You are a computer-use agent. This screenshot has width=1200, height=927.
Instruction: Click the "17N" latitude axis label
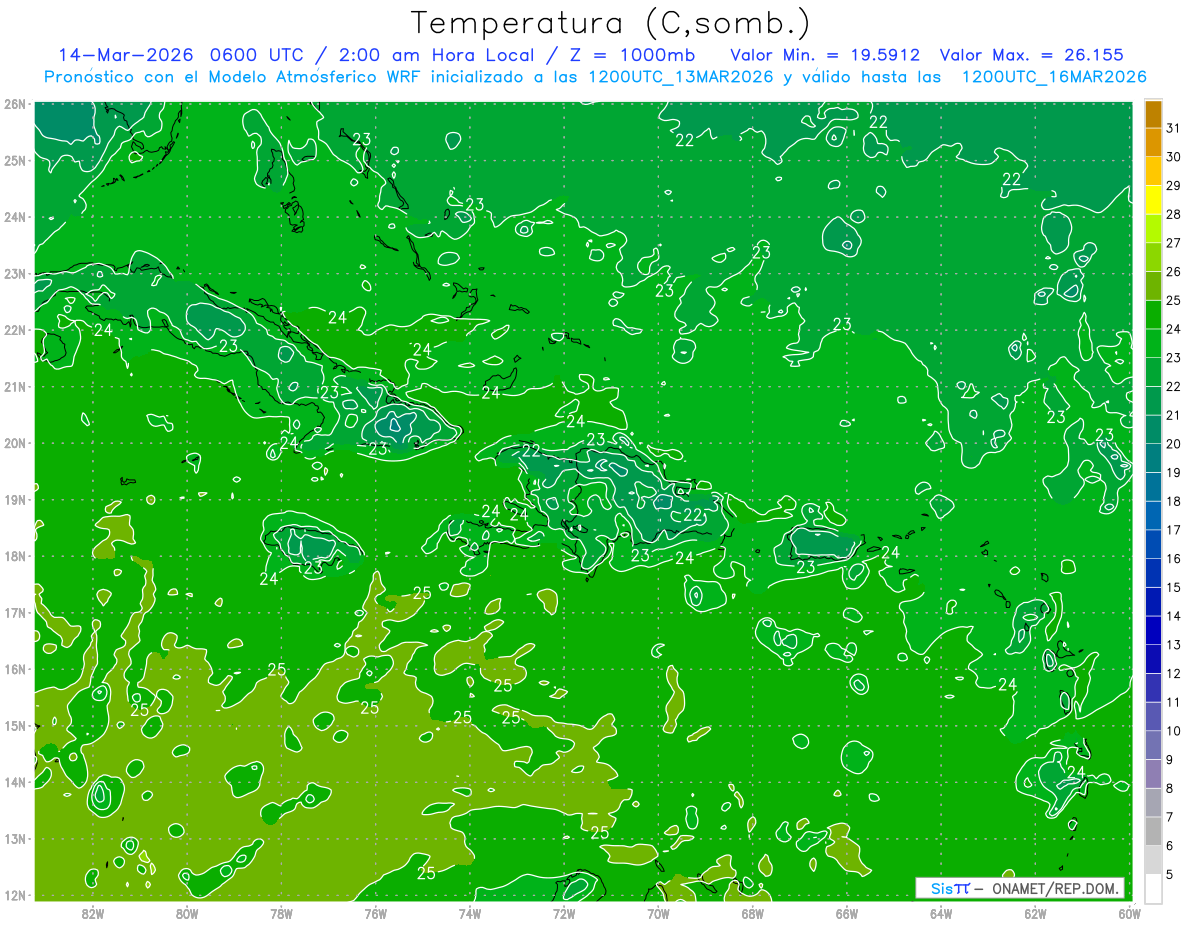pos(14,613)
